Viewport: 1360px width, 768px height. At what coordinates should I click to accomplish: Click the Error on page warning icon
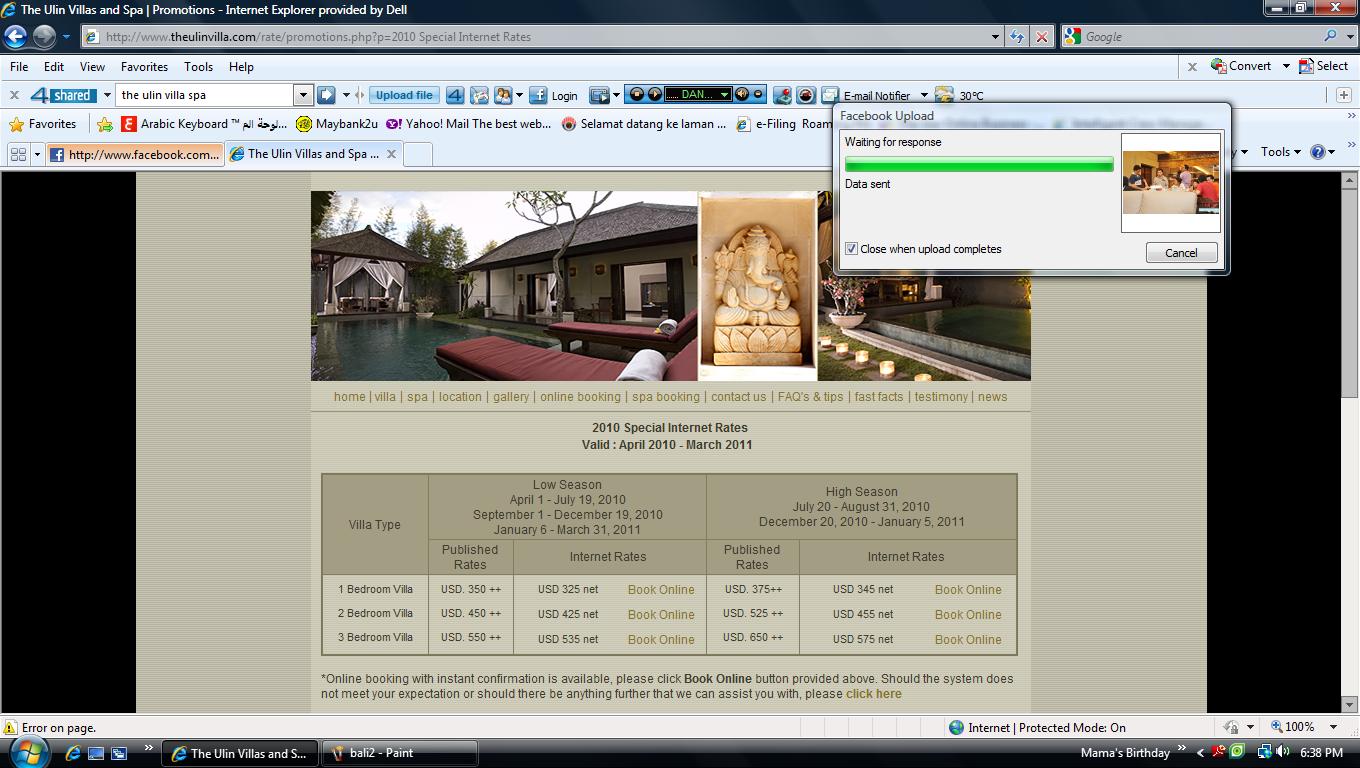[10, 728]
